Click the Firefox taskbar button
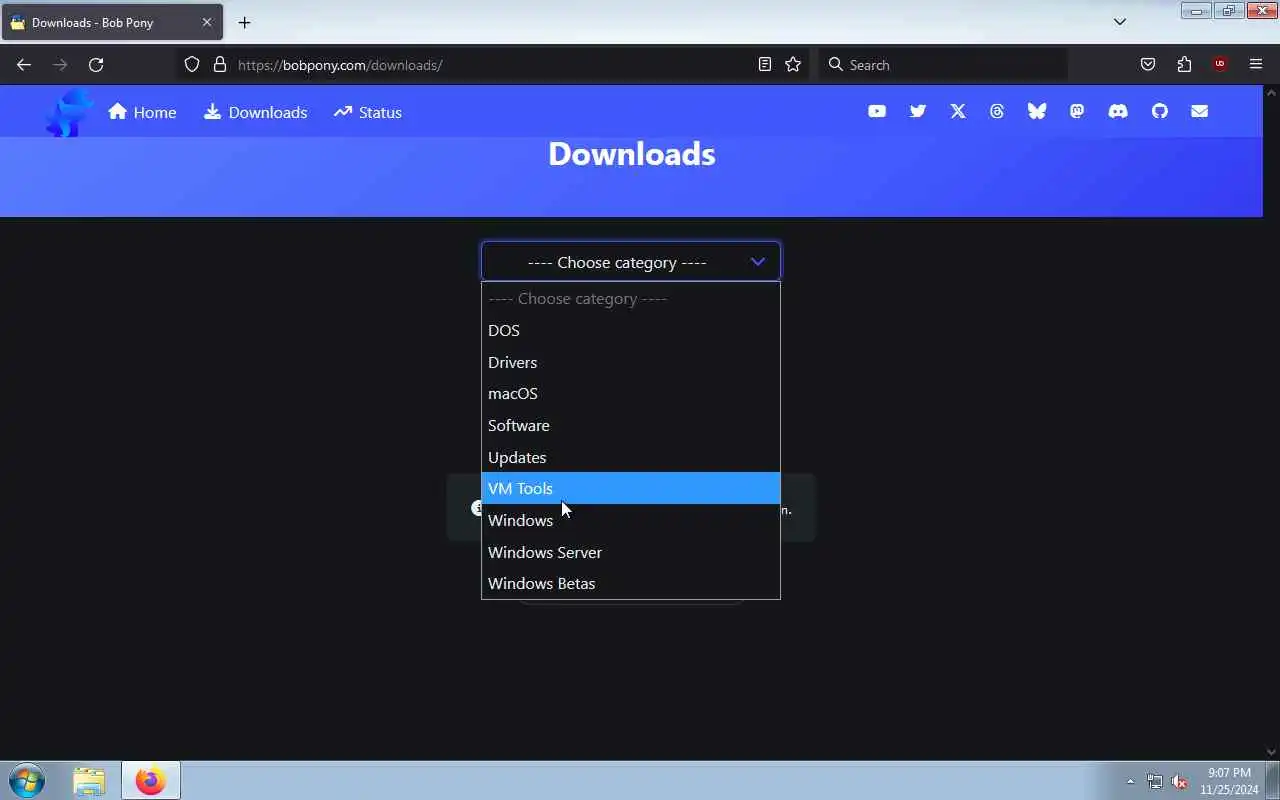 point(151,780)
